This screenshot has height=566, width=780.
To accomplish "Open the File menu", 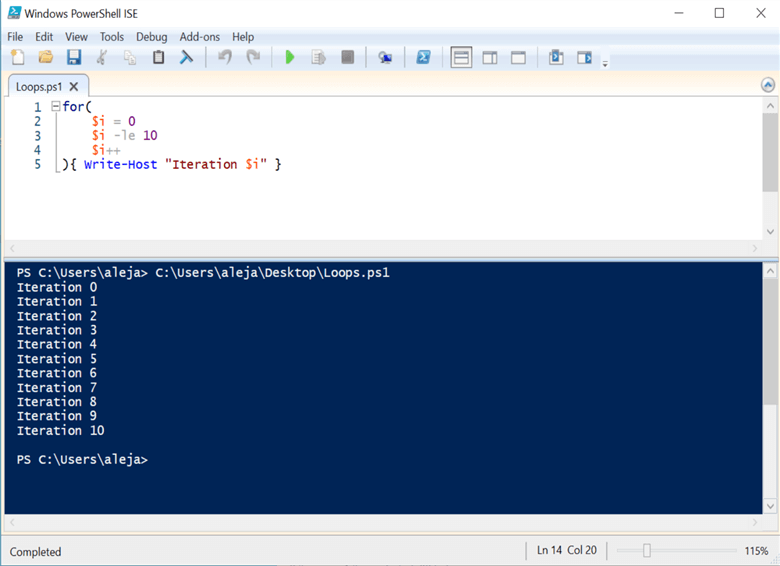I will (x=15, y=37).
